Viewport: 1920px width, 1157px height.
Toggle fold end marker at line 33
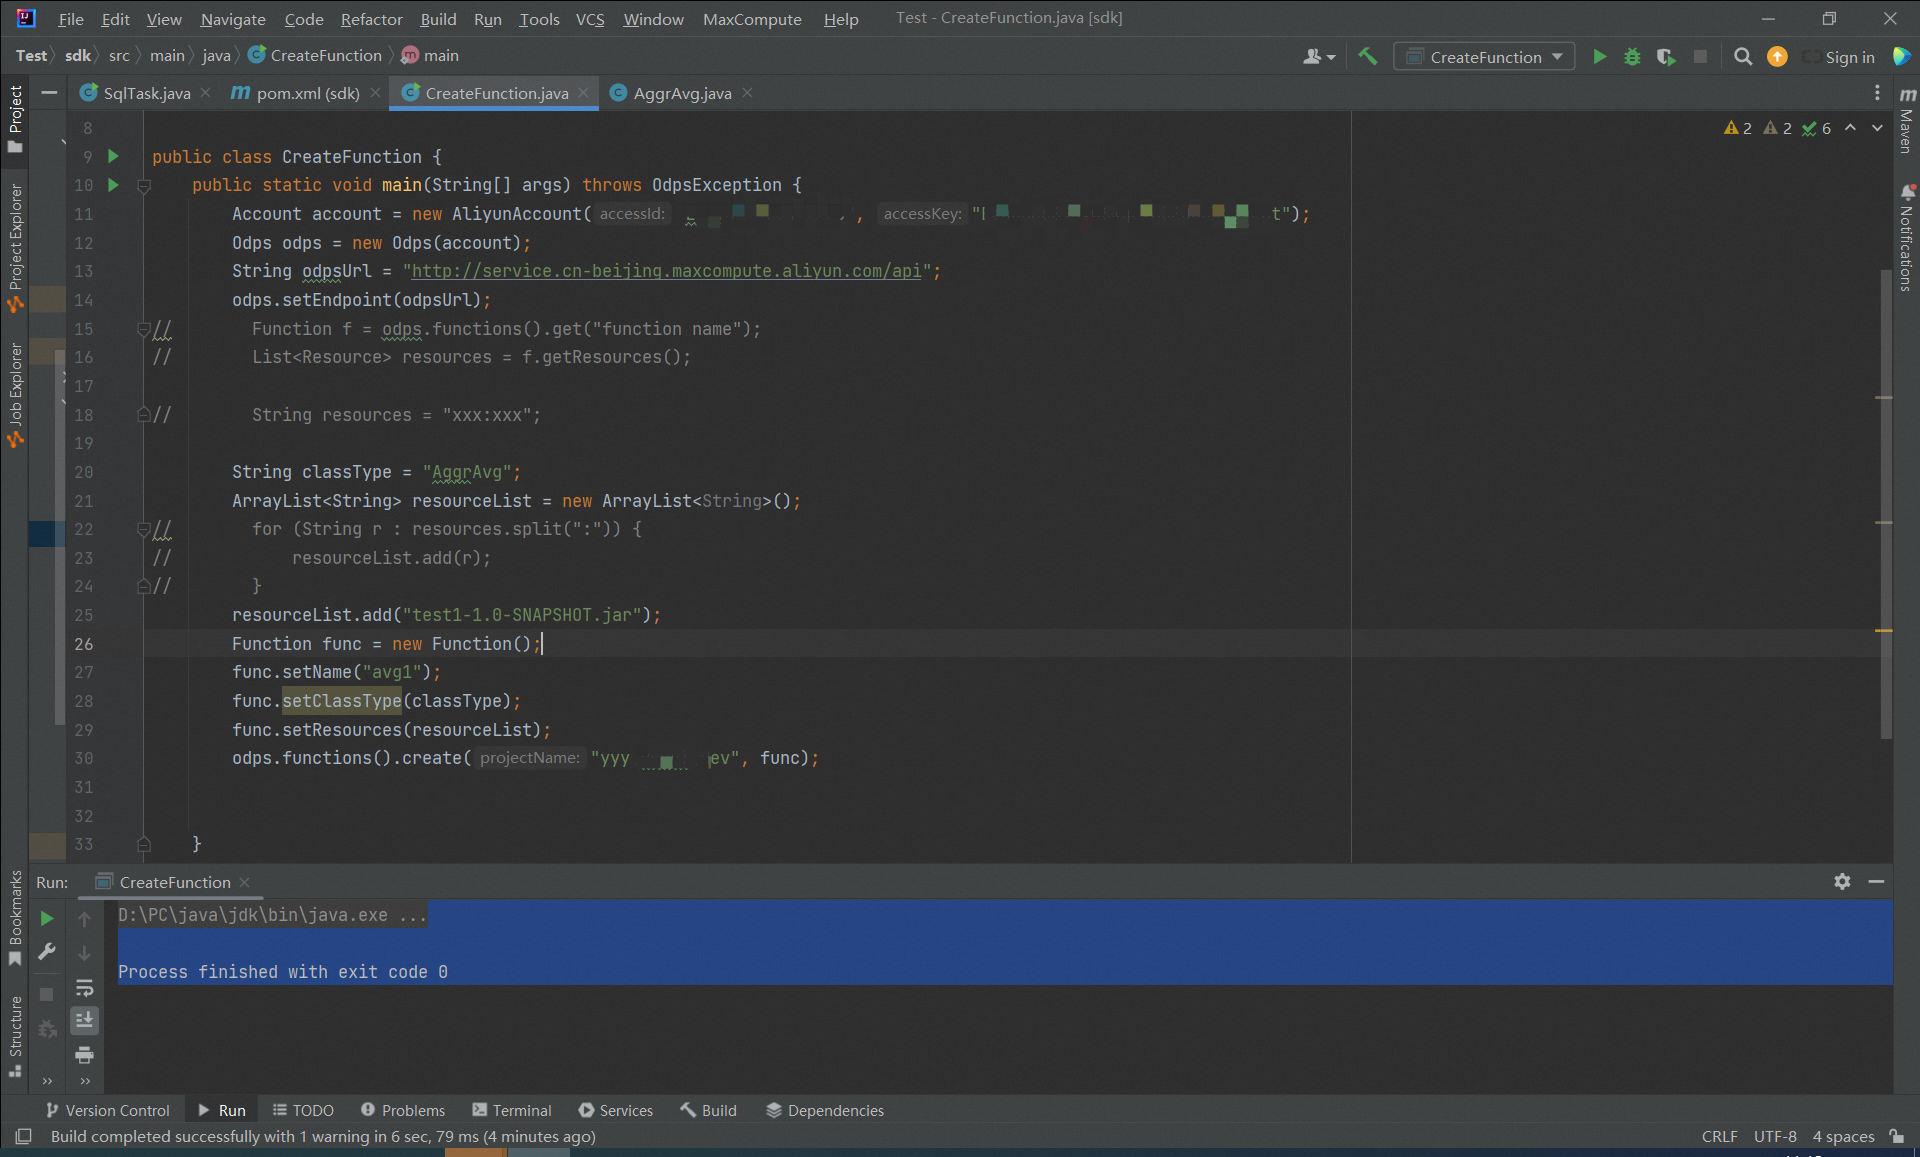(x=144, y=844)
